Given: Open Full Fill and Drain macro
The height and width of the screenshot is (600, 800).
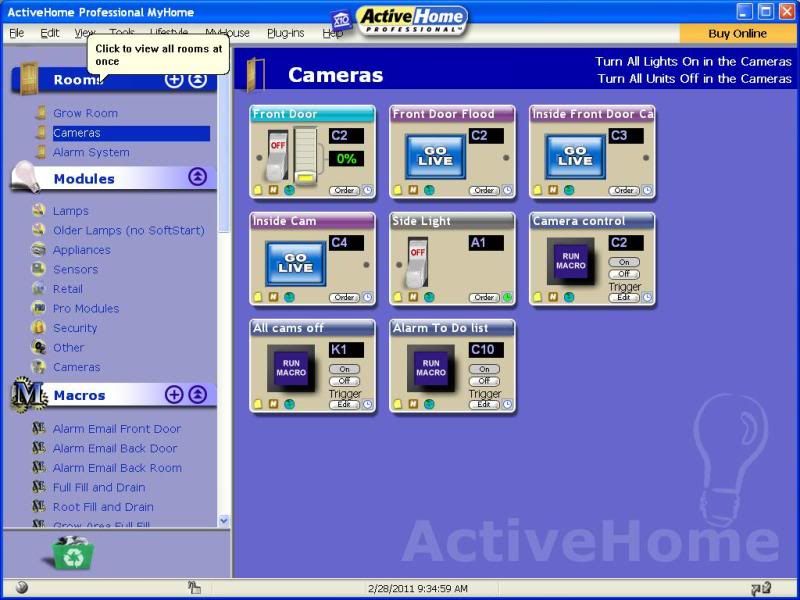Looking at the screenshot, I should pyautogui.click(x=99, y=487).
